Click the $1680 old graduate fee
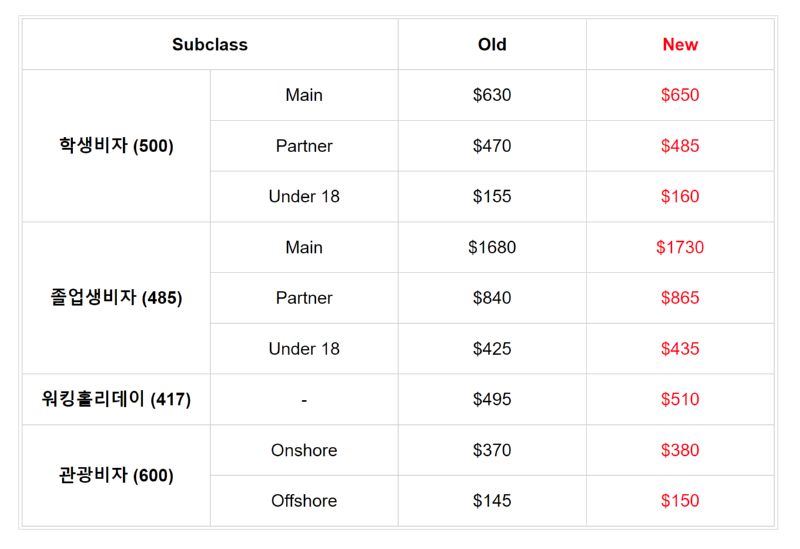The width and height of the screenshot is (800, 549). pyautogui.click(x=492, y=247)
